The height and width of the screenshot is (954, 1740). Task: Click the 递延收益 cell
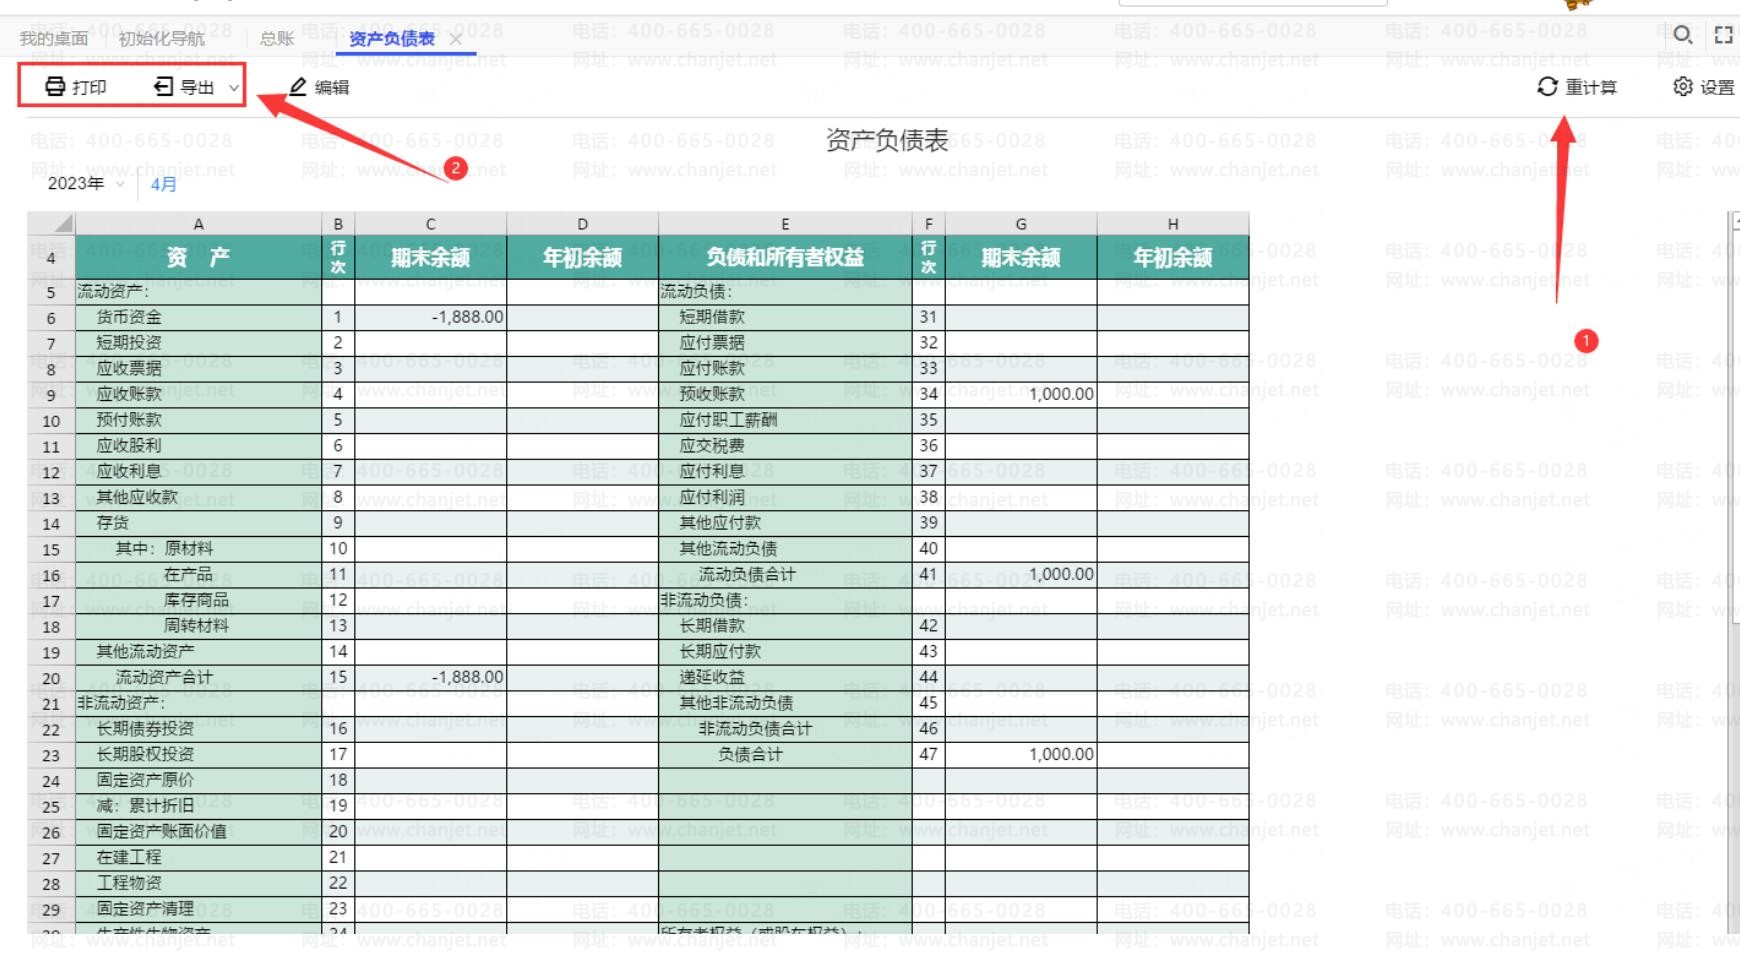785,677
